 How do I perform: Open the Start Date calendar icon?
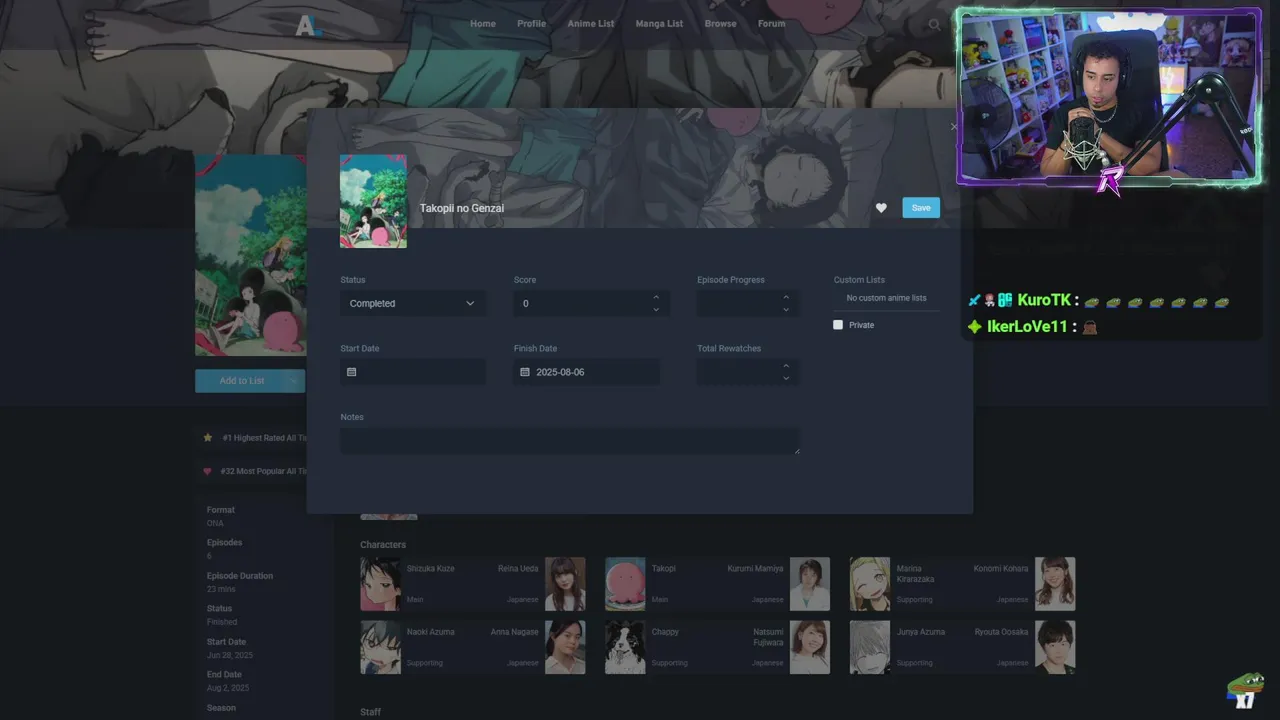click(351, 372)
